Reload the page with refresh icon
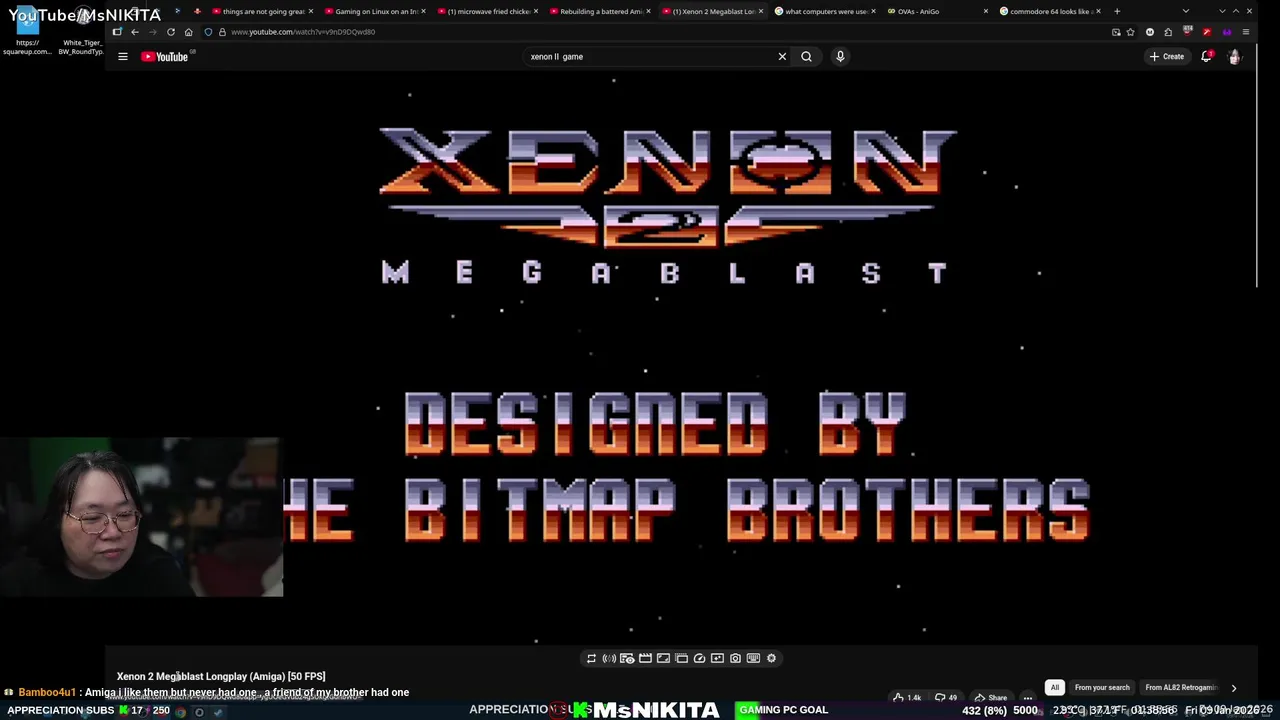The image size is (1280, 720). [170, 32]
